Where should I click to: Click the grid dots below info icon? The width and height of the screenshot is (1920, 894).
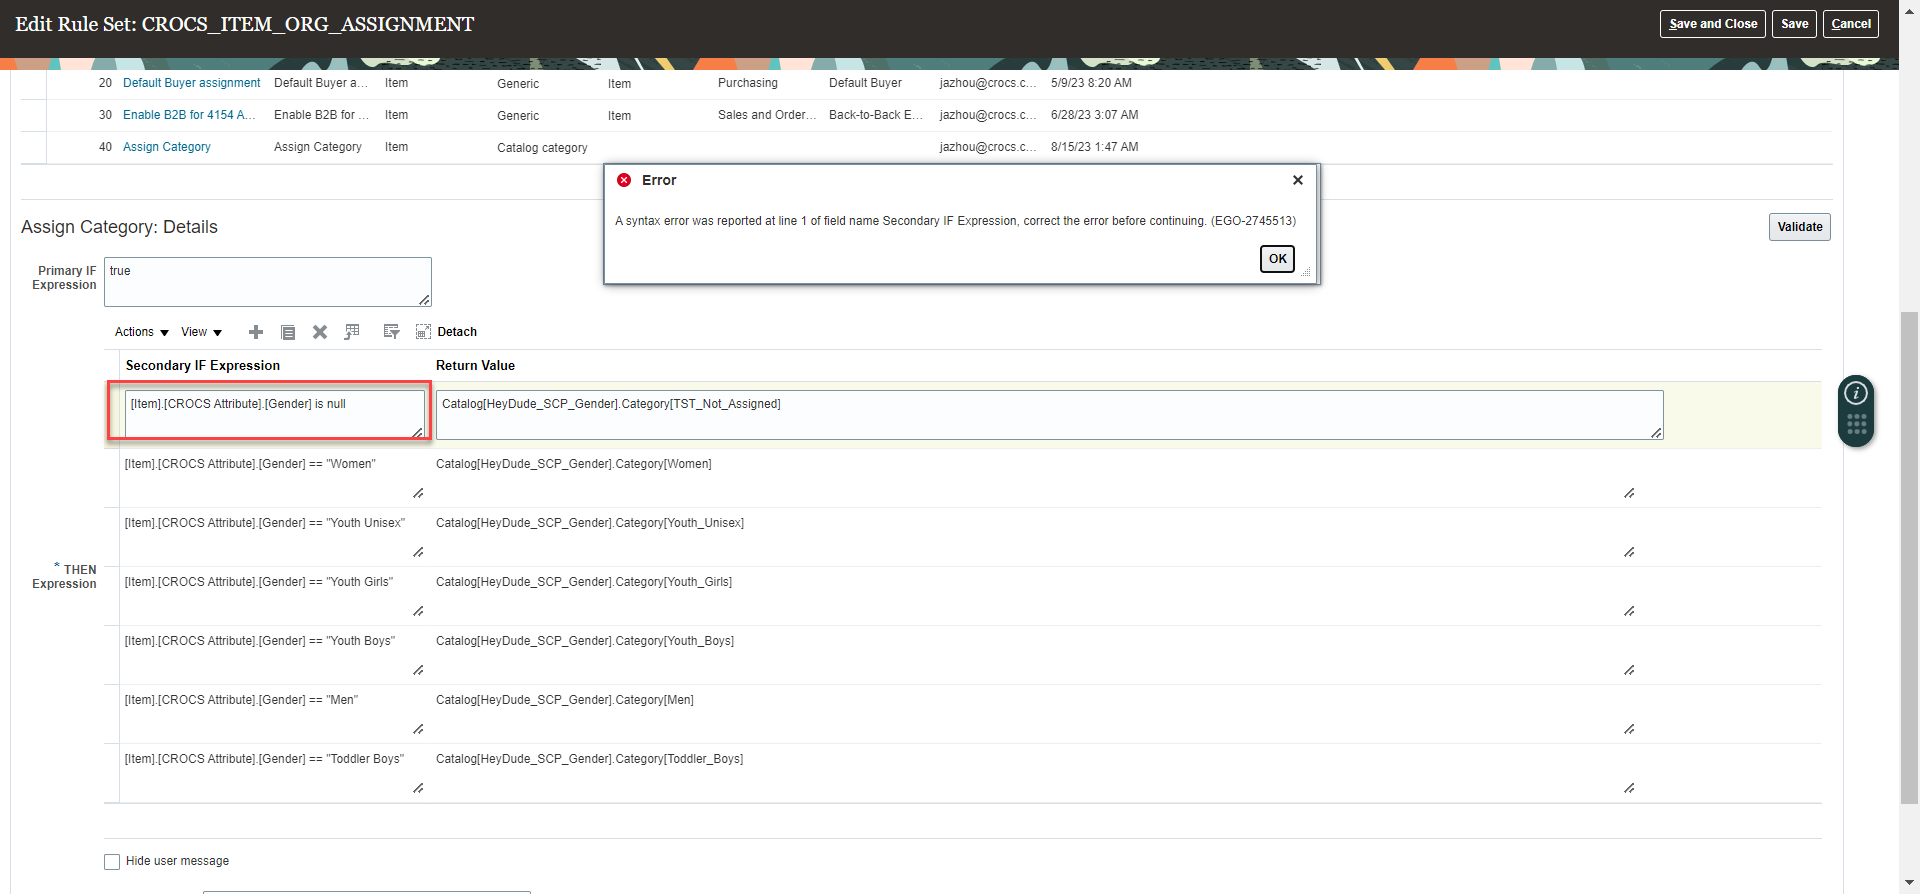point(1856,425)
